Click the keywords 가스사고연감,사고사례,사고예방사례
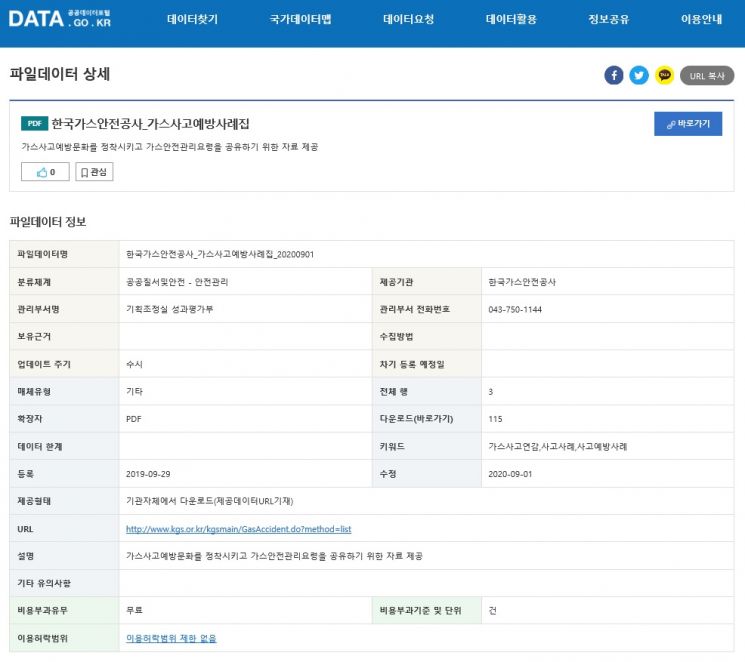The height and width of the screenshot is (662, 745). (x=558, y=446)
